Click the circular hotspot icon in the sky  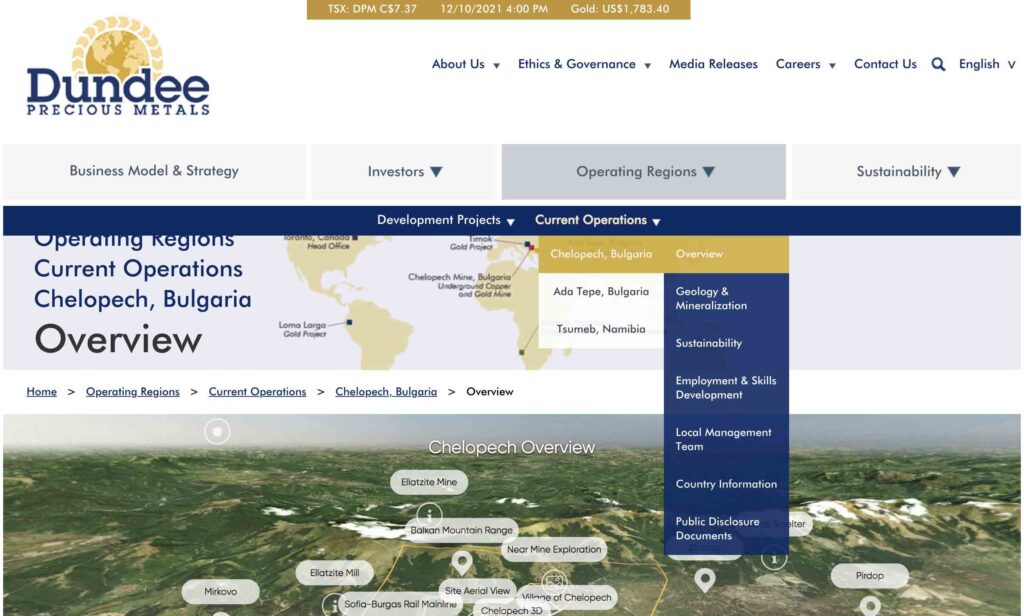217,432
